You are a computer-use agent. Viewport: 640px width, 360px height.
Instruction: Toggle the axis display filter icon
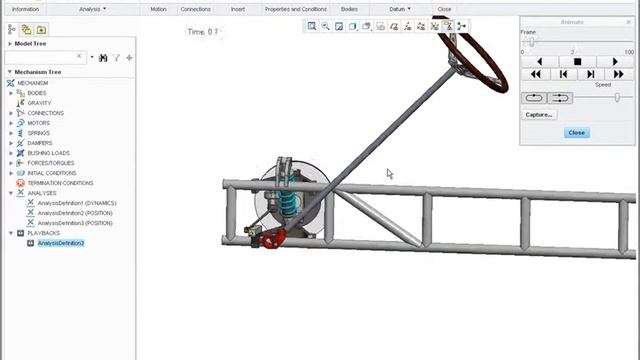pos(407,26)
